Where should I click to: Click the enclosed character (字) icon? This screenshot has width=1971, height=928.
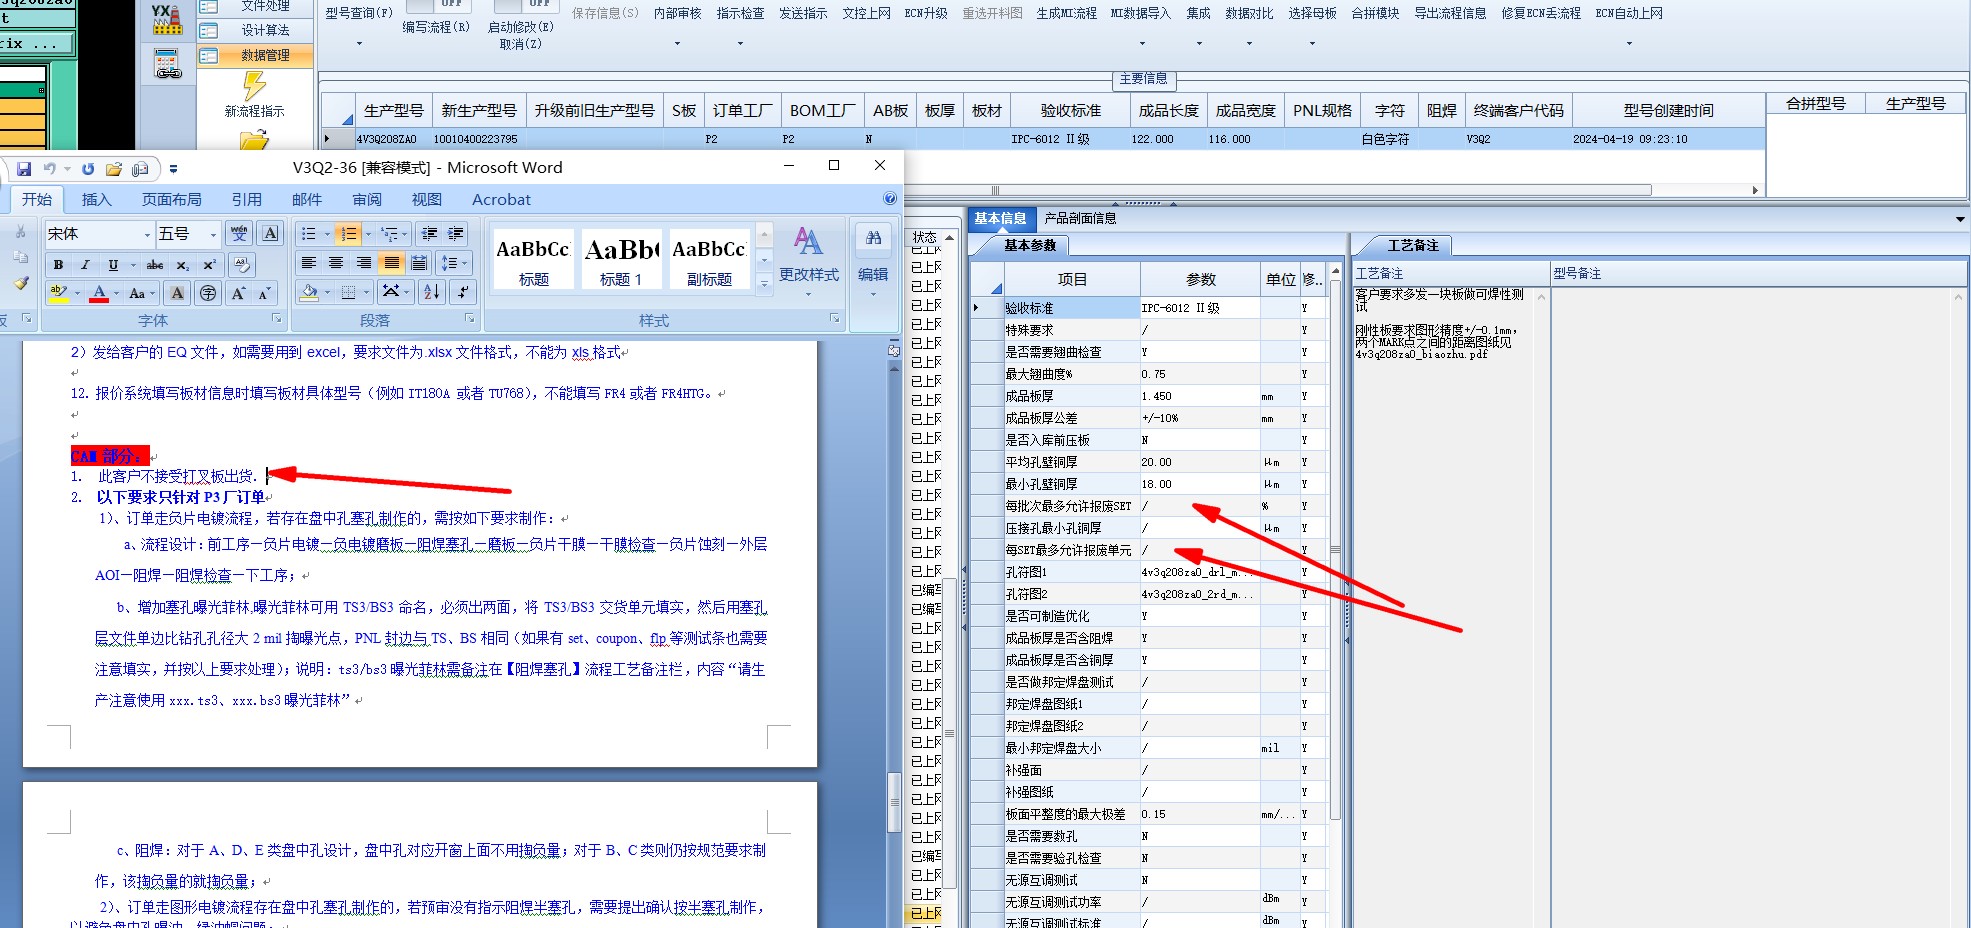coord(208,293)
